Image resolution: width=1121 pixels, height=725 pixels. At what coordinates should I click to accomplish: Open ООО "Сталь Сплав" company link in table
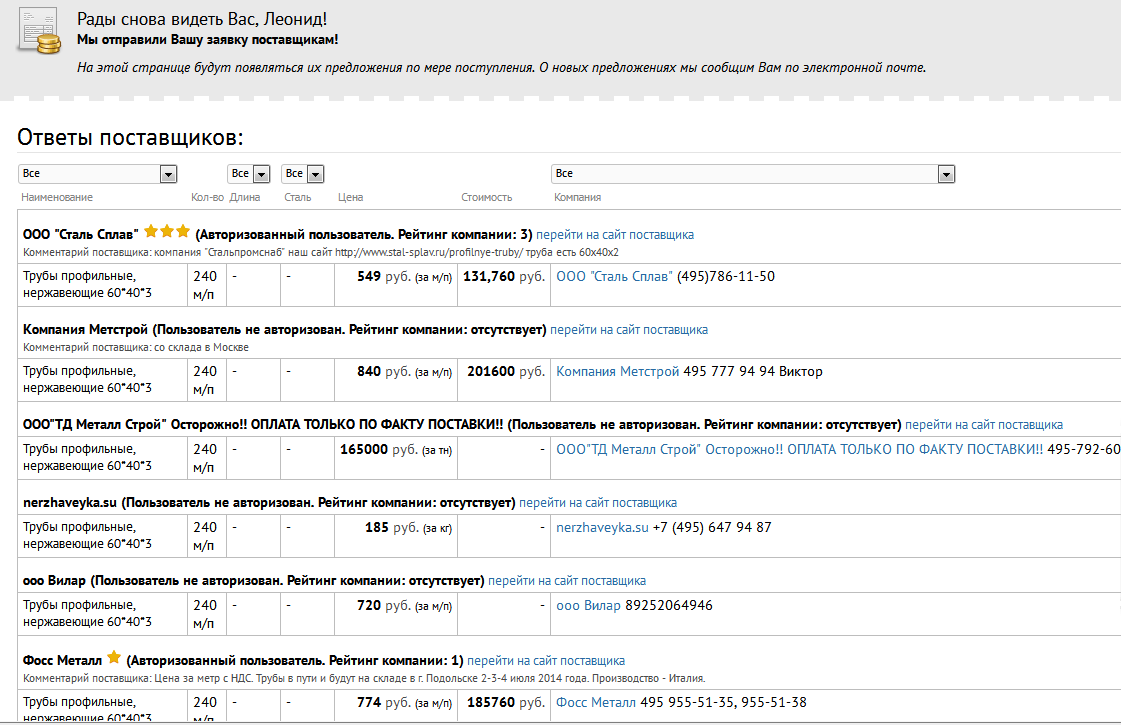(x=614, y=277)
